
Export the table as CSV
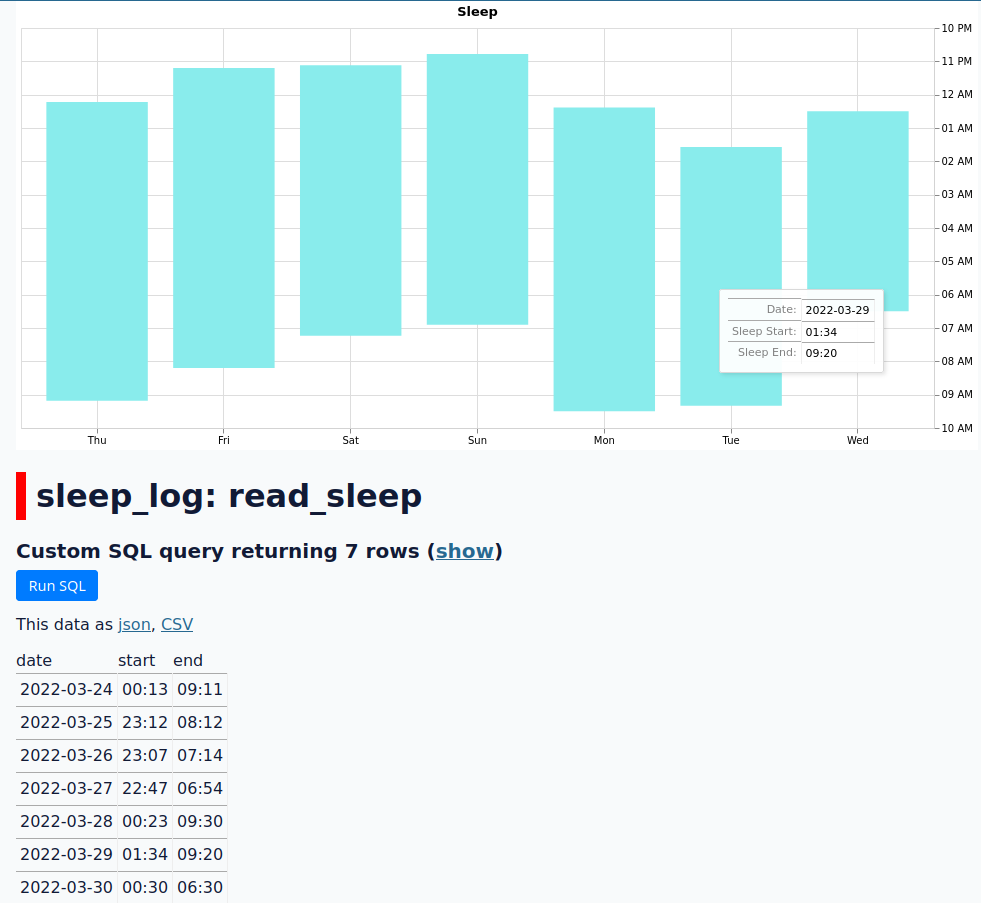[177, 624]
